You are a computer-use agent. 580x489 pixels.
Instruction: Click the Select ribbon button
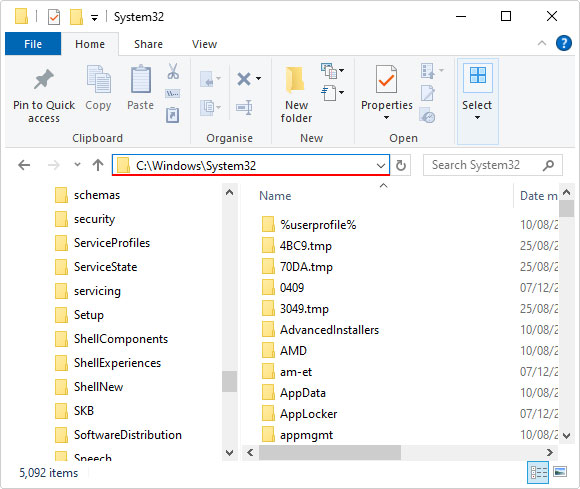point(478,101)
